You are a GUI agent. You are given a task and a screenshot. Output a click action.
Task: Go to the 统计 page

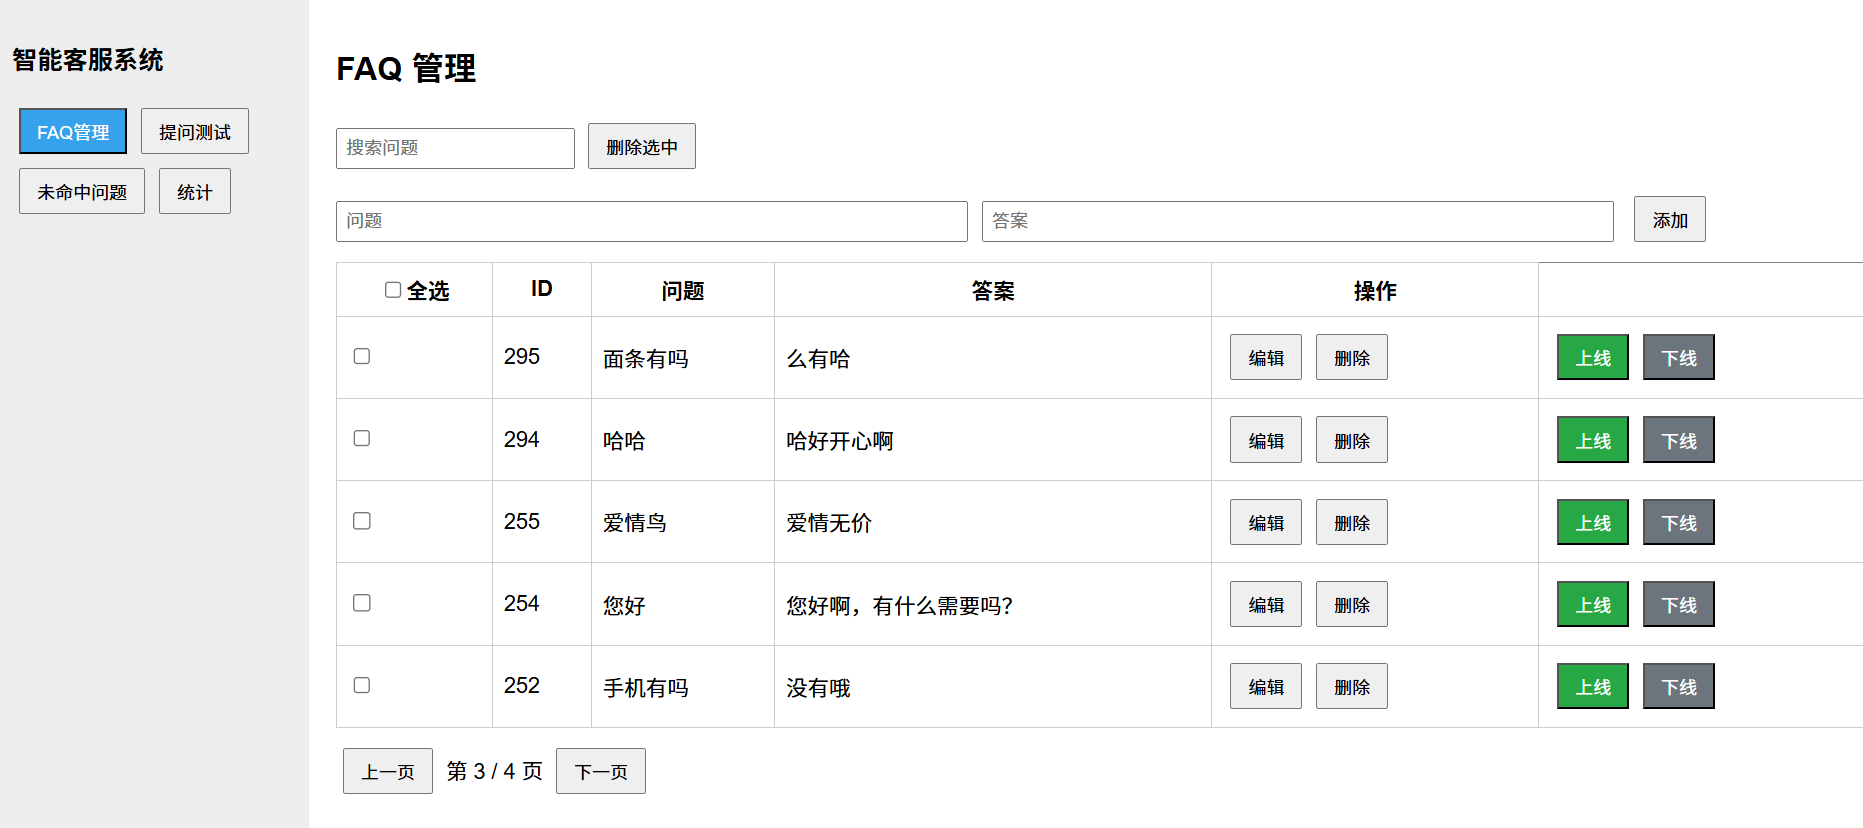click(x=194, y=192)
